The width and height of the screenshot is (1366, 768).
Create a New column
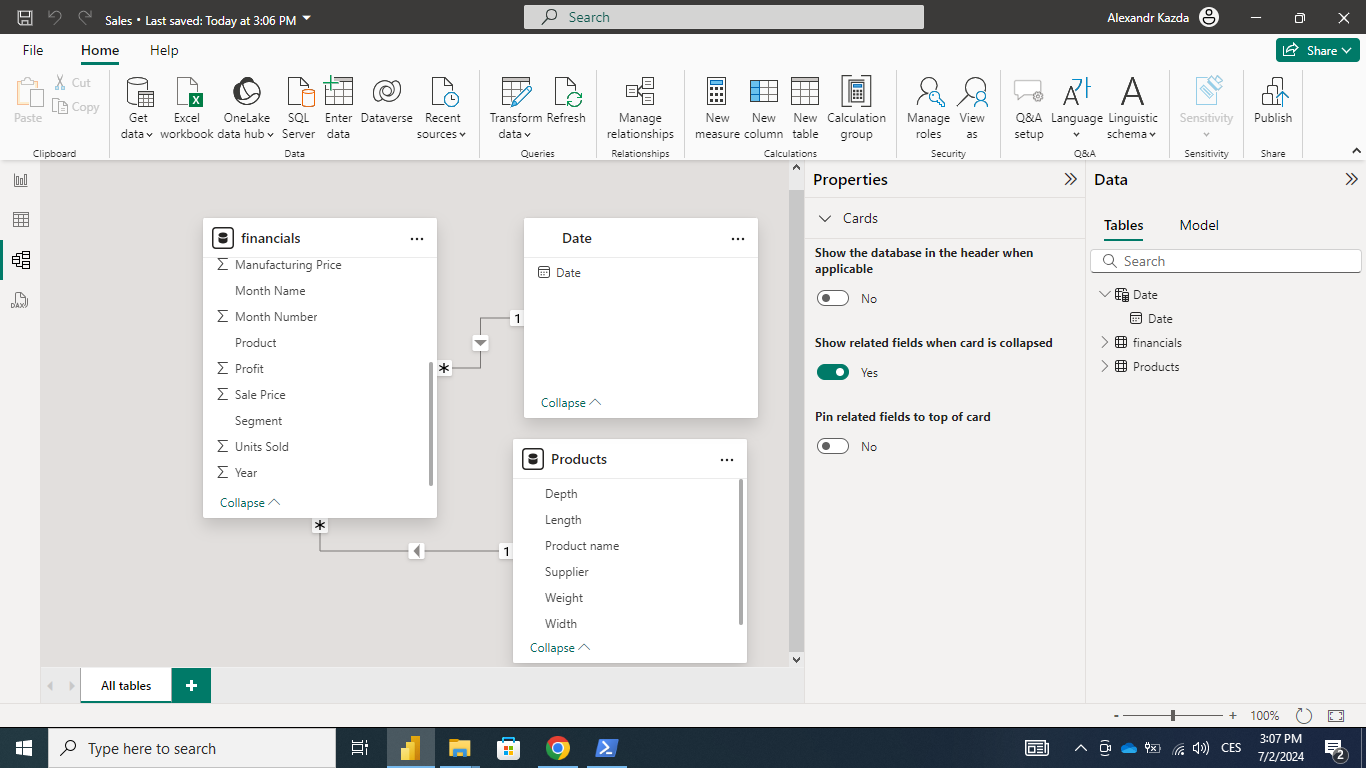763,108
